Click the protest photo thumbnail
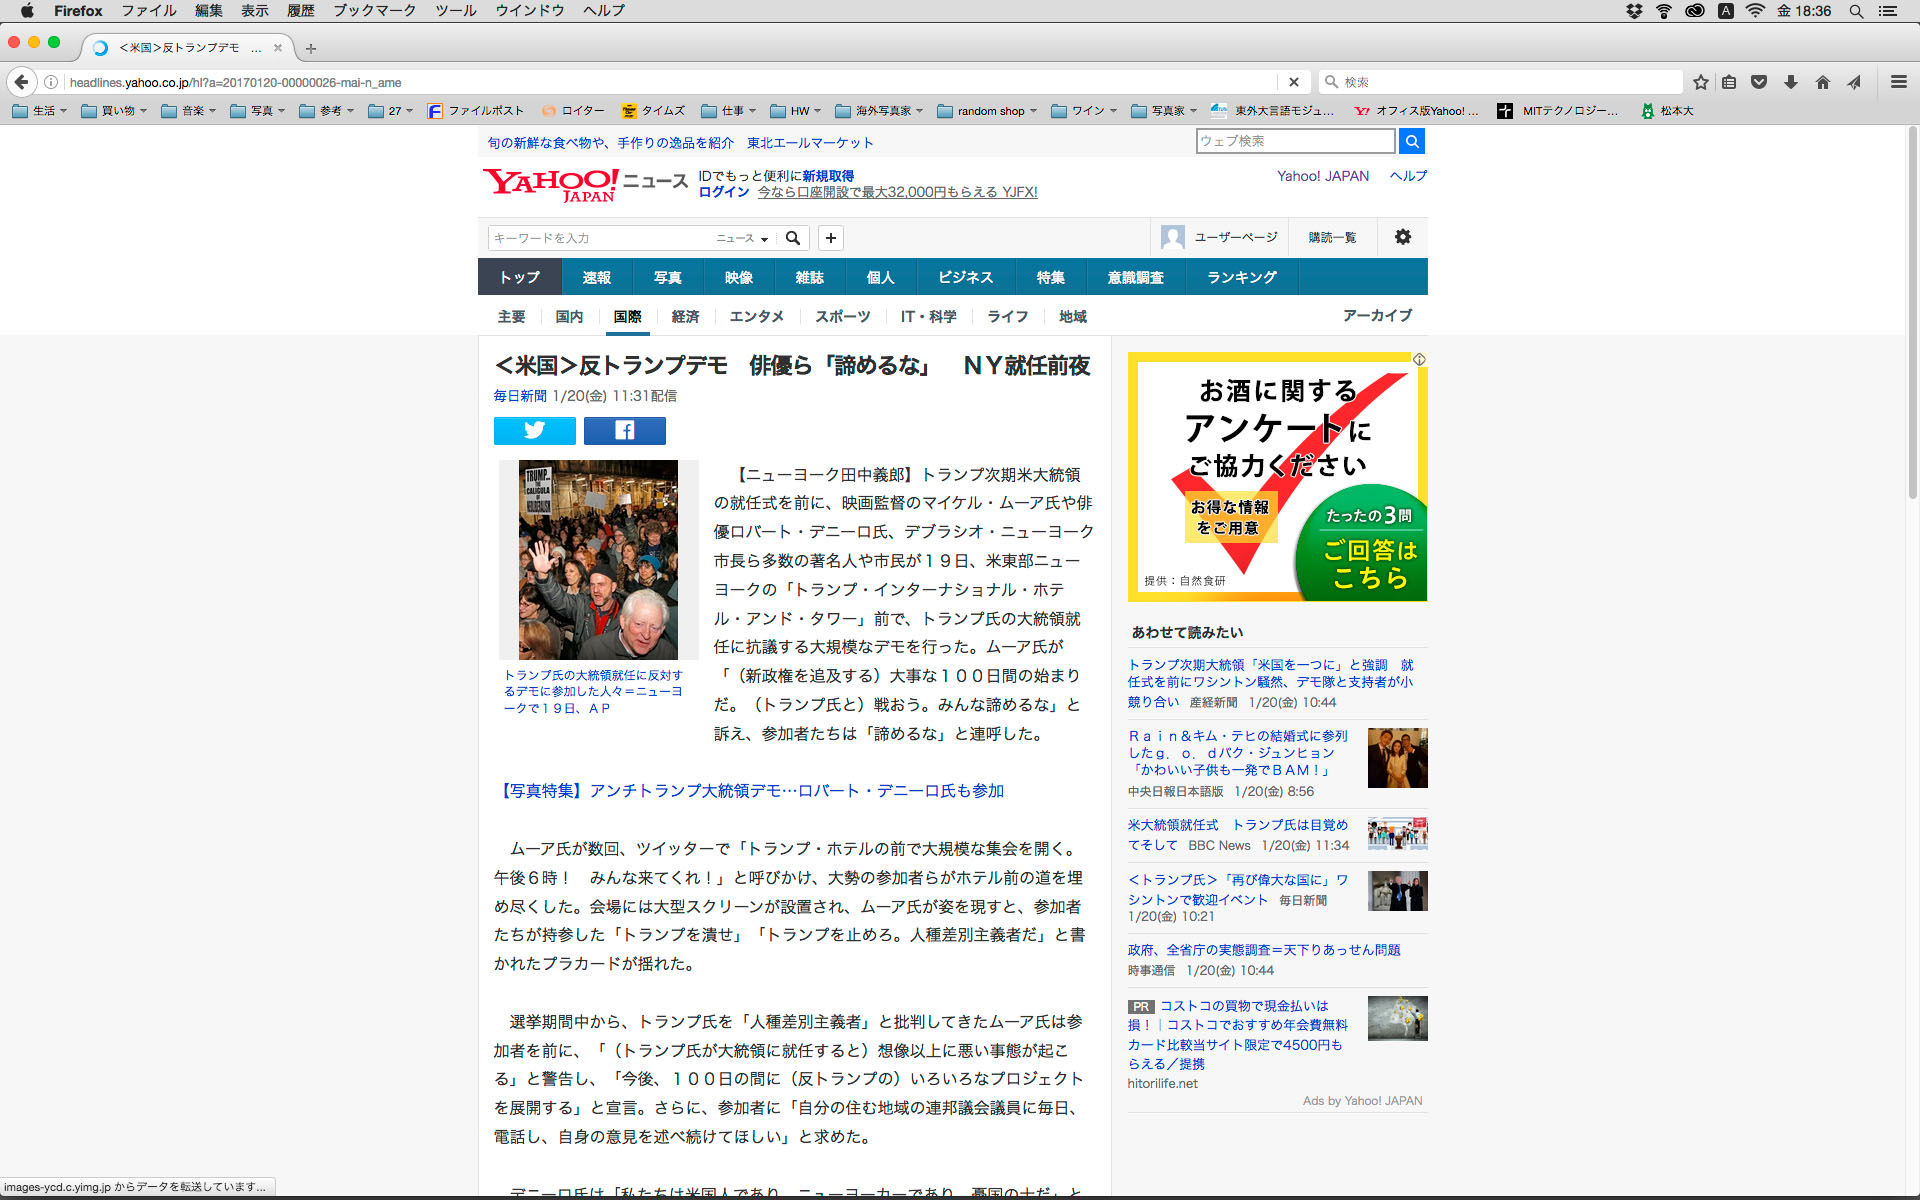 597,559
